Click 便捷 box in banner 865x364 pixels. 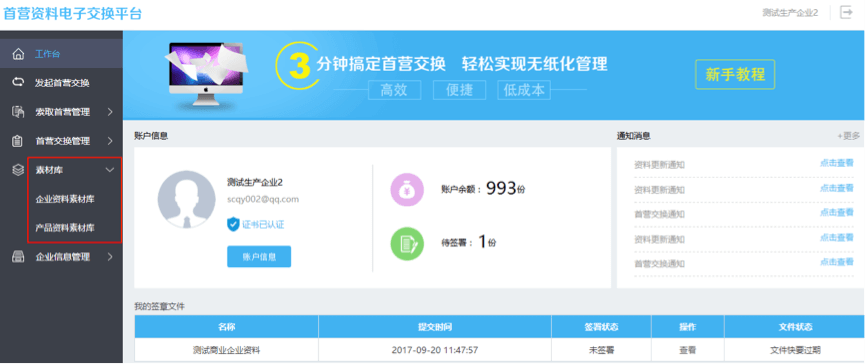coord(459,90)
